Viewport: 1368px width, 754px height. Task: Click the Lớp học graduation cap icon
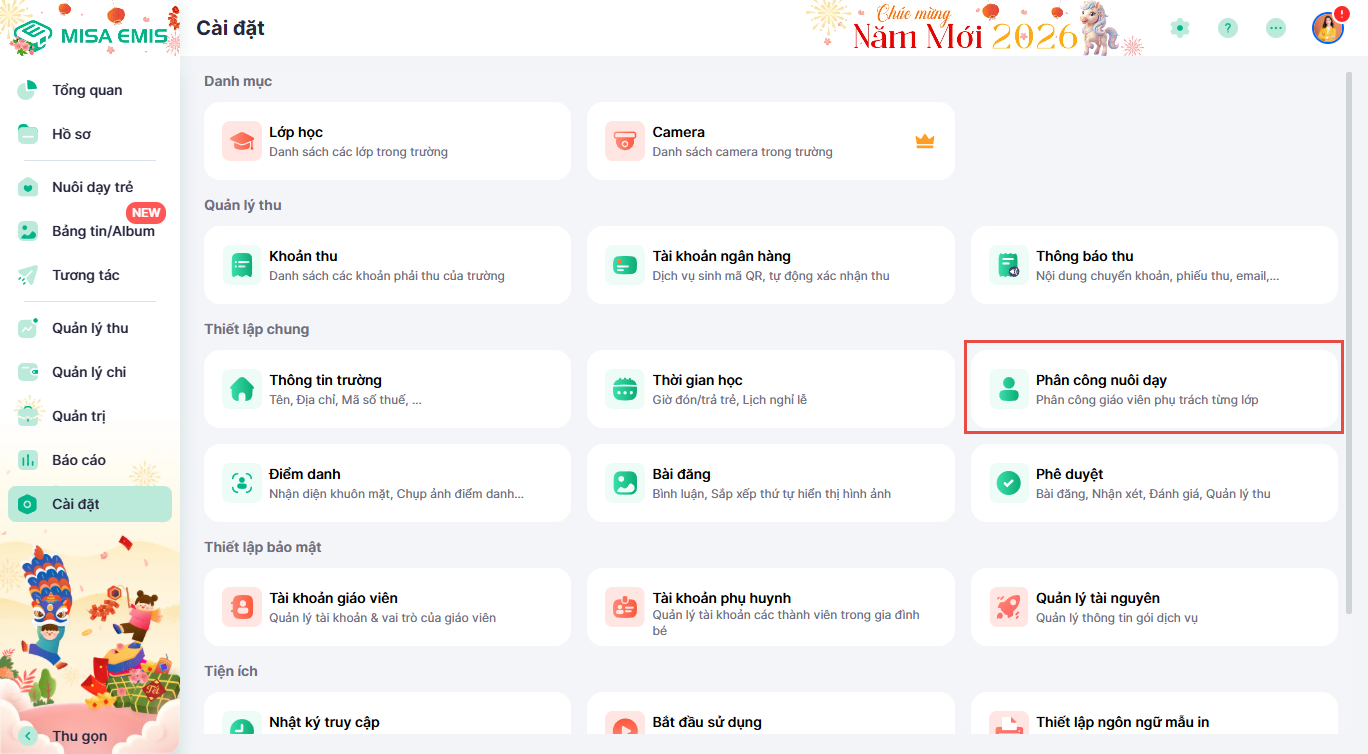tap(242, 141)
